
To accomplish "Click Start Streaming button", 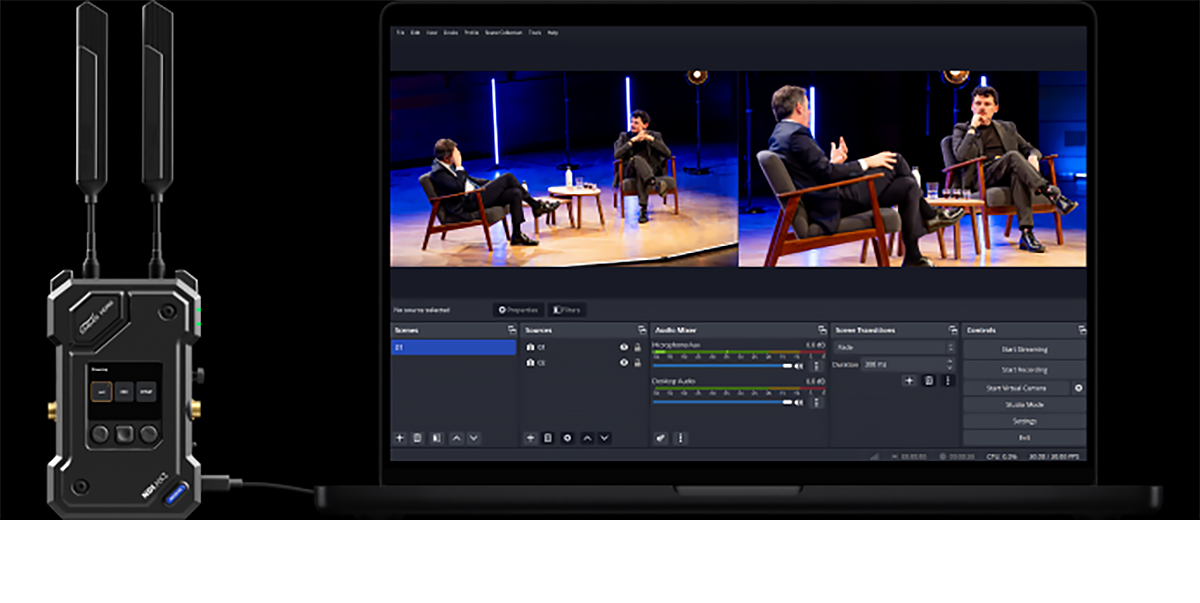I will [x=1024, y=350].
